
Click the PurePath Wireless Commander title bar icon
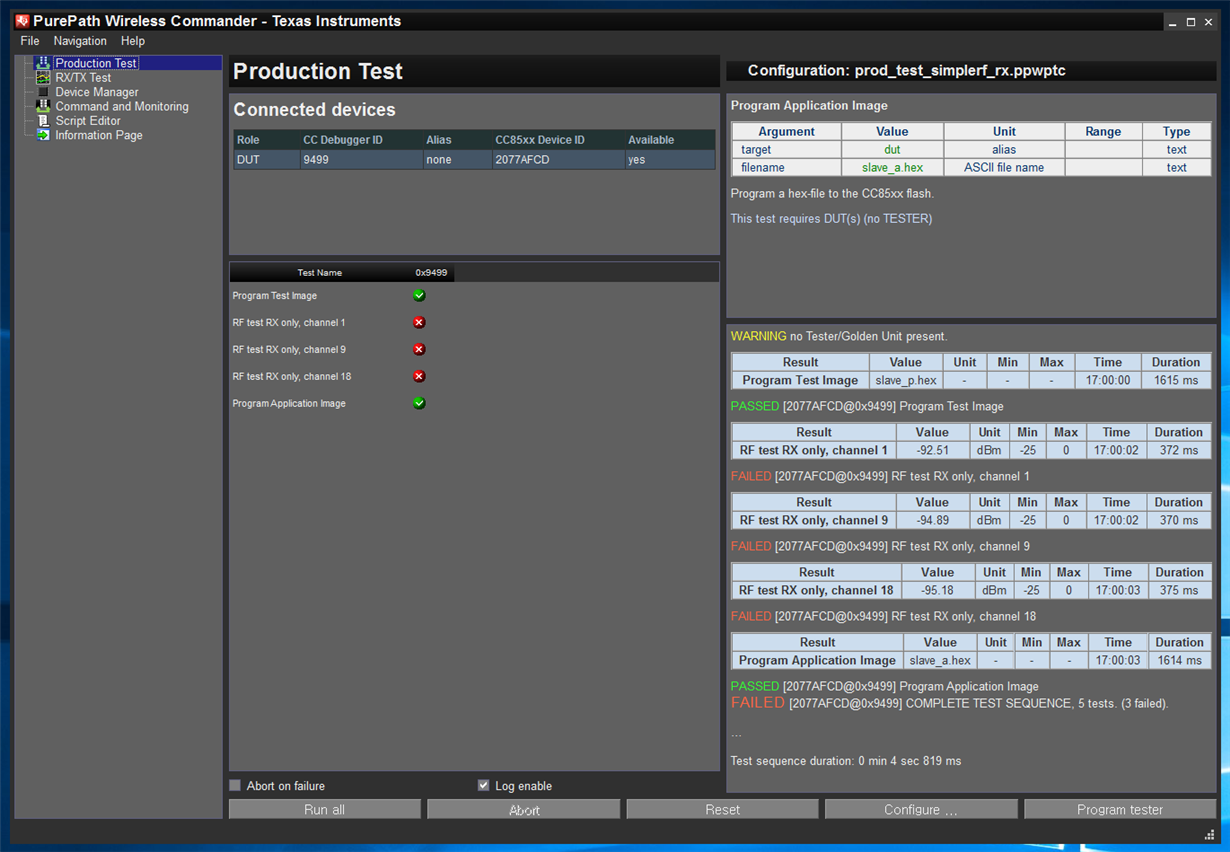pos(23,21)
